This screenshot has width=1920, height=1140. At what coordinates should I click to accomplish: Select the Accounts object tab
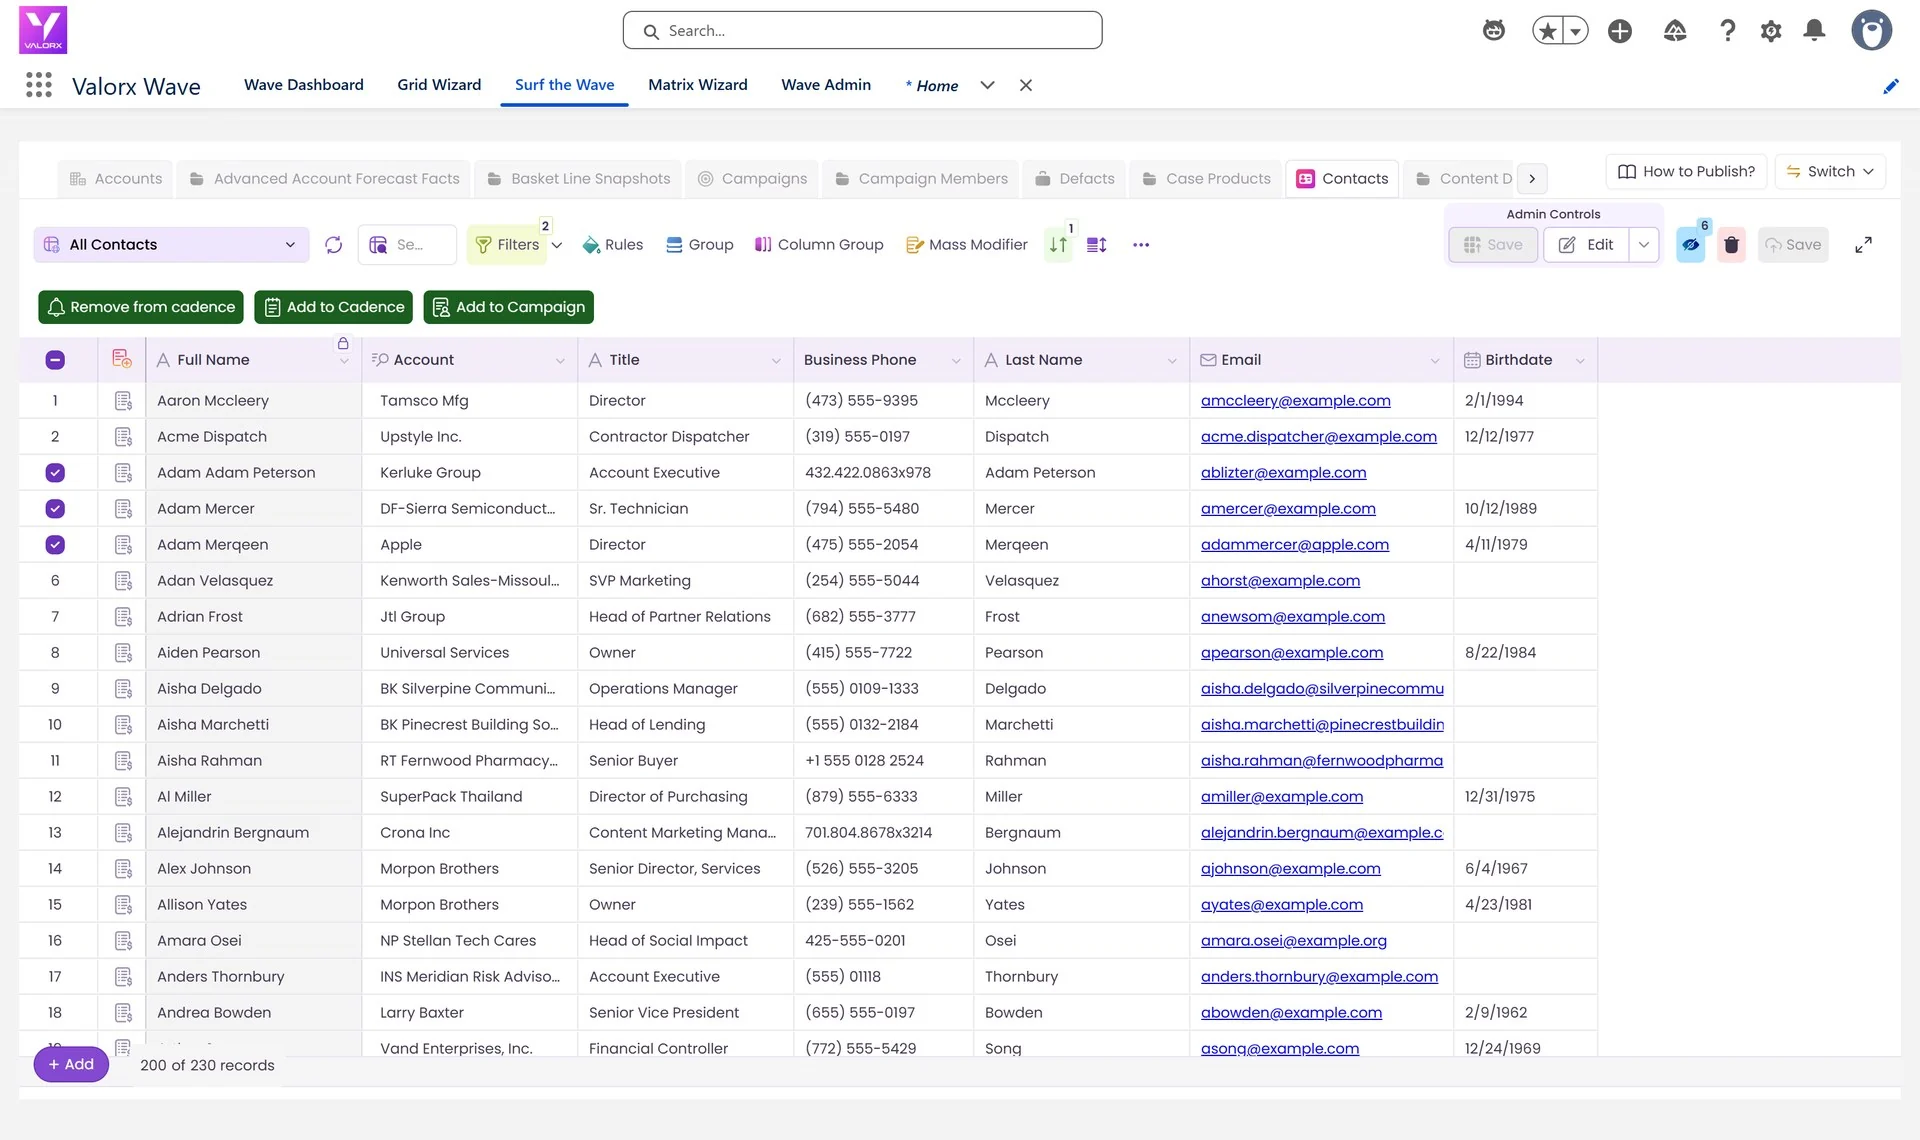(x=116, y=179)
